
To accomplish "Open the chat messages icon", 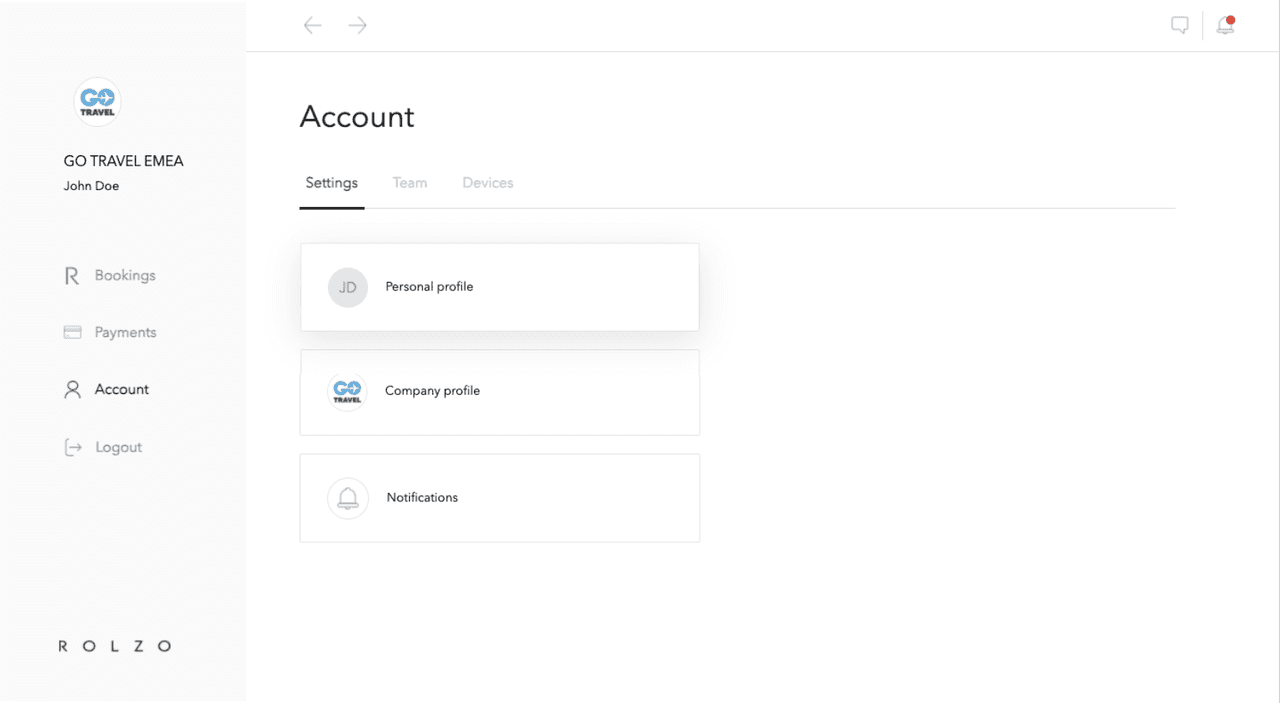I will pyautogui.click(x=1180, y=26).
